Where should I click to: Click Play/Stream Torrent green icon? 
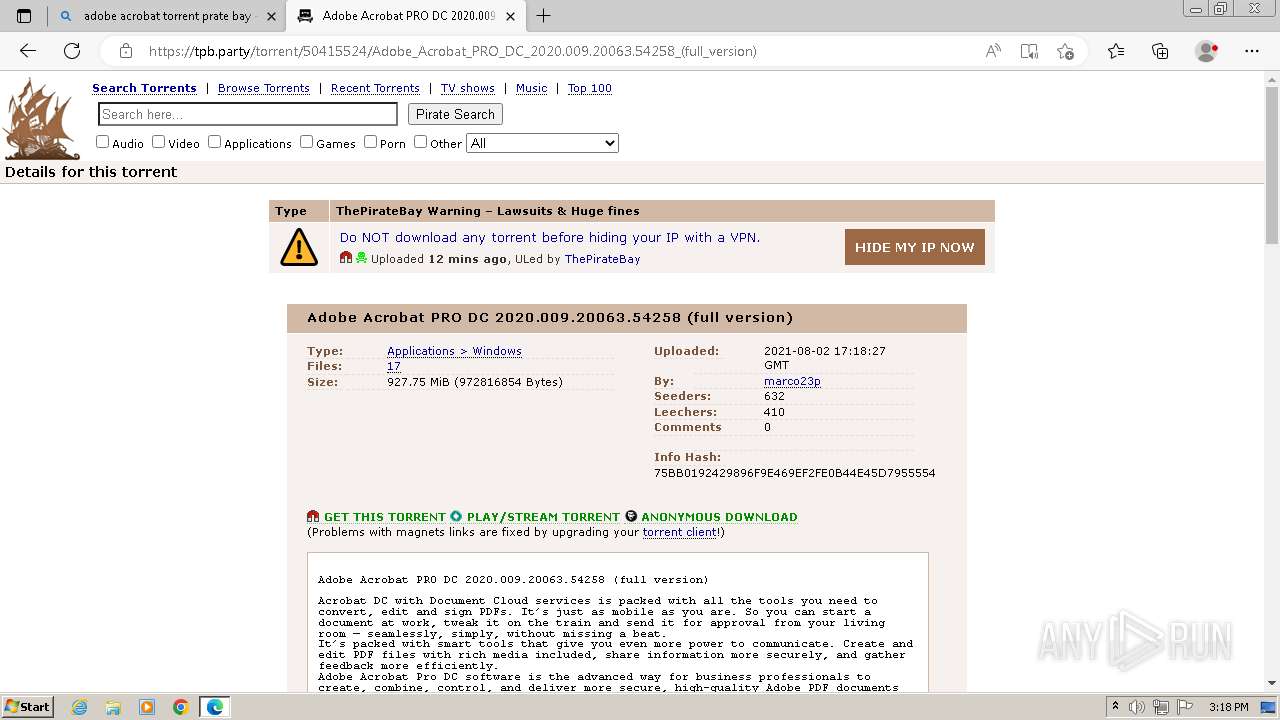(x=456, y=517)
